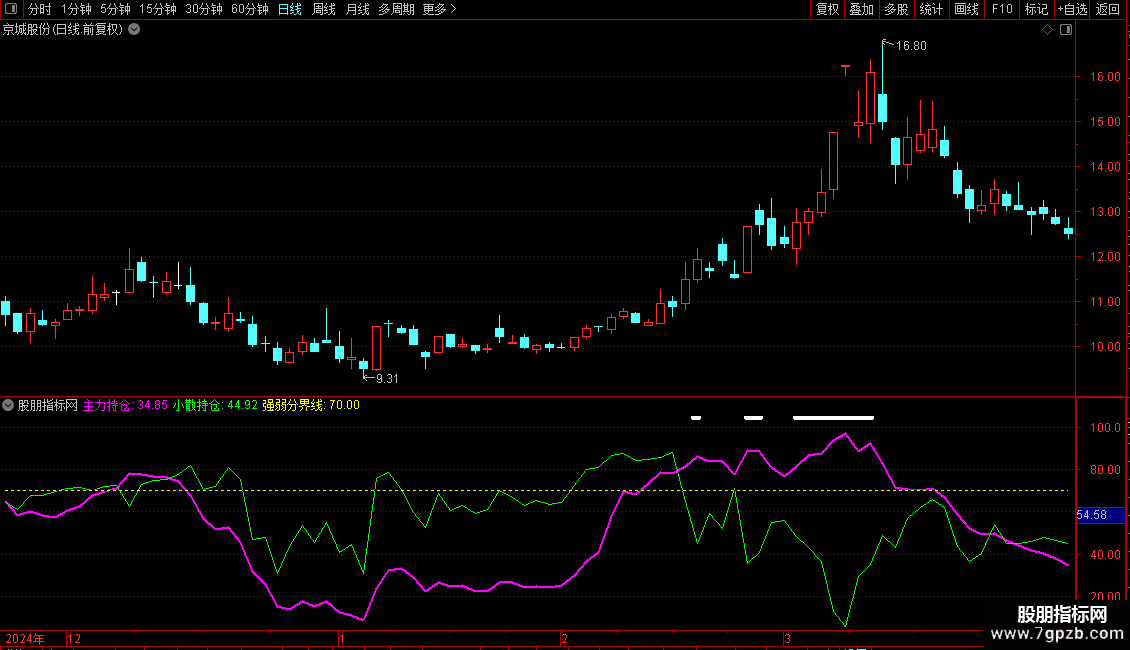The height and width of the screenshot is (650, 1130).
Task: Click 强弱分界线: 70.00 label
Action: pyautogui.click(x=311, y=405)
